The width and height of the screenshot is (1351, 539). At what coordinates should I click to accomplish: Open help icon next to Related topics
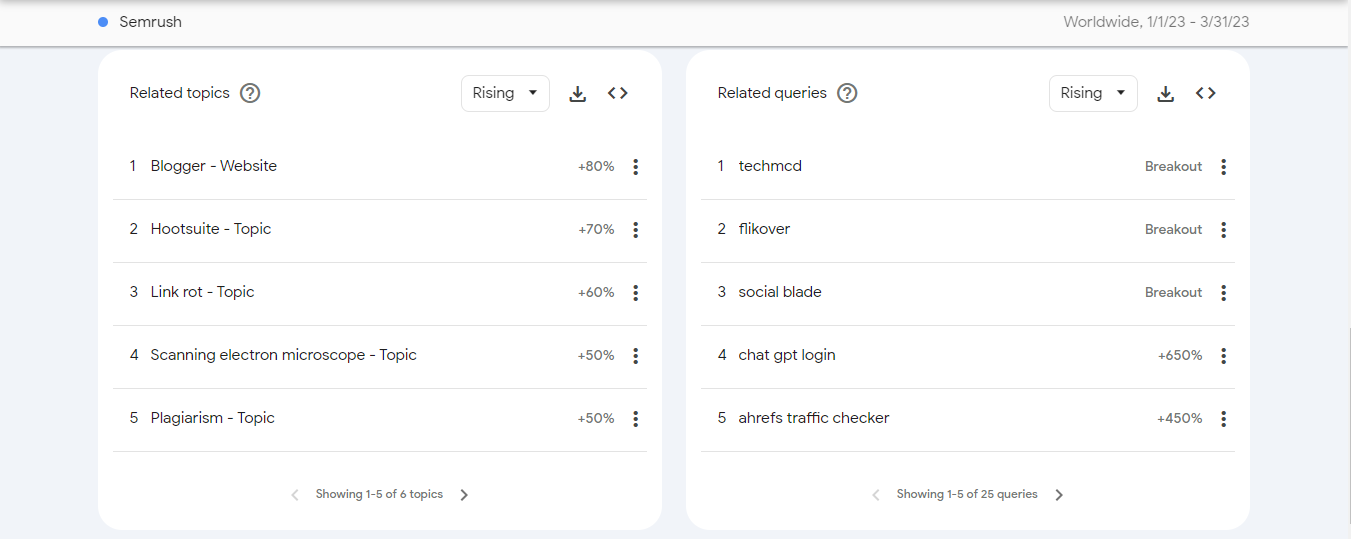[x=250, y=93]
